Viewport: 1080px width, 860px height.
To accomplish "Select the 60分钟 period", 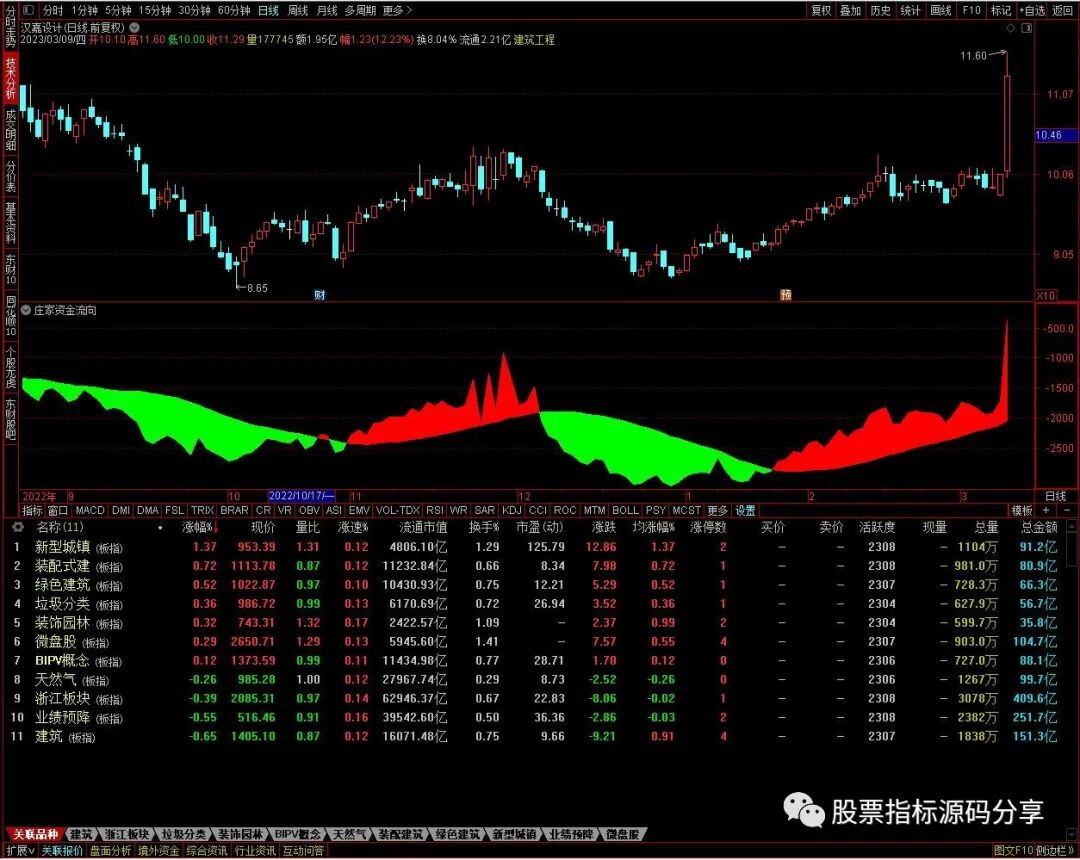I will point(234,10).
